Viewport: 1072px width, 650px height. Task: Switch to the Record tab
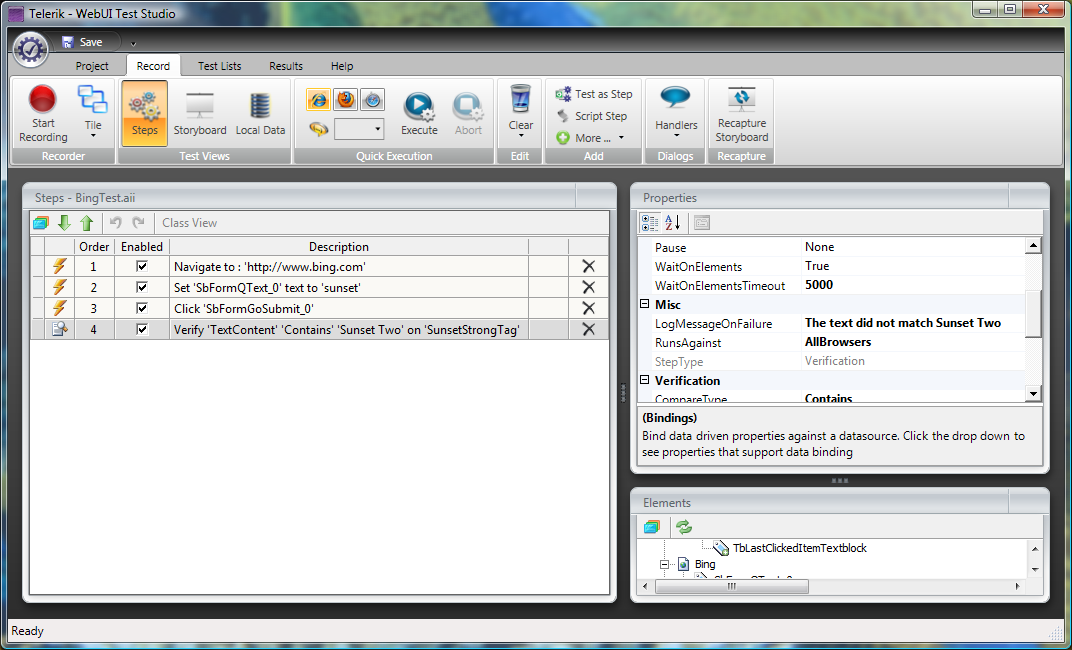pos(153,66)
